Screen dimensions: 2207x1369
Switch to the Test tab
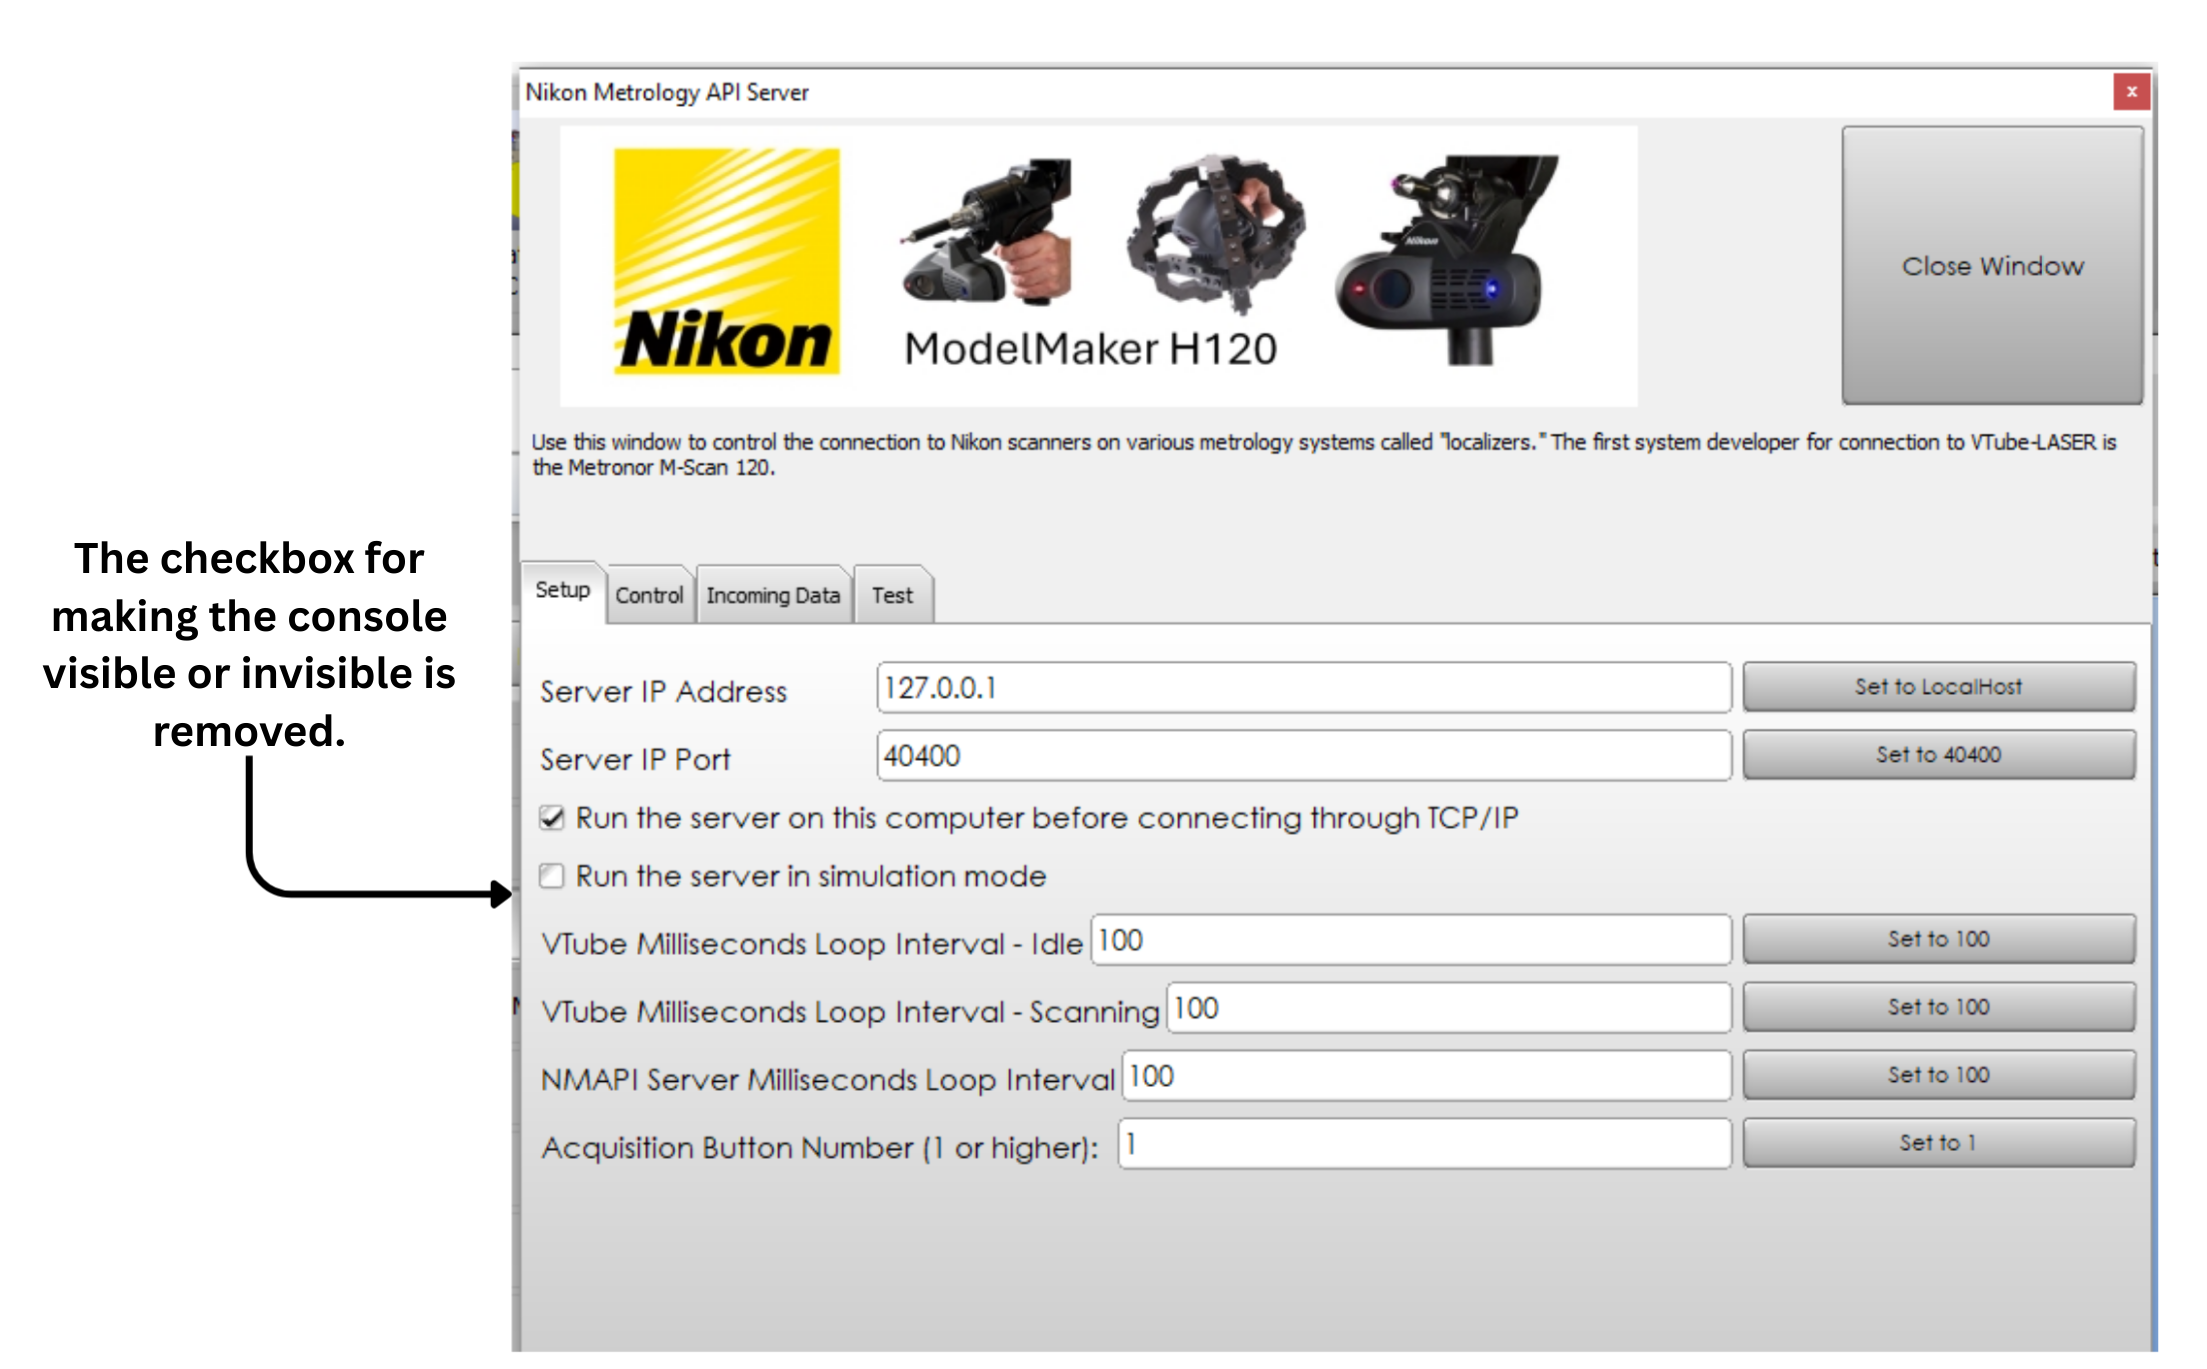(x=892, y=595)
